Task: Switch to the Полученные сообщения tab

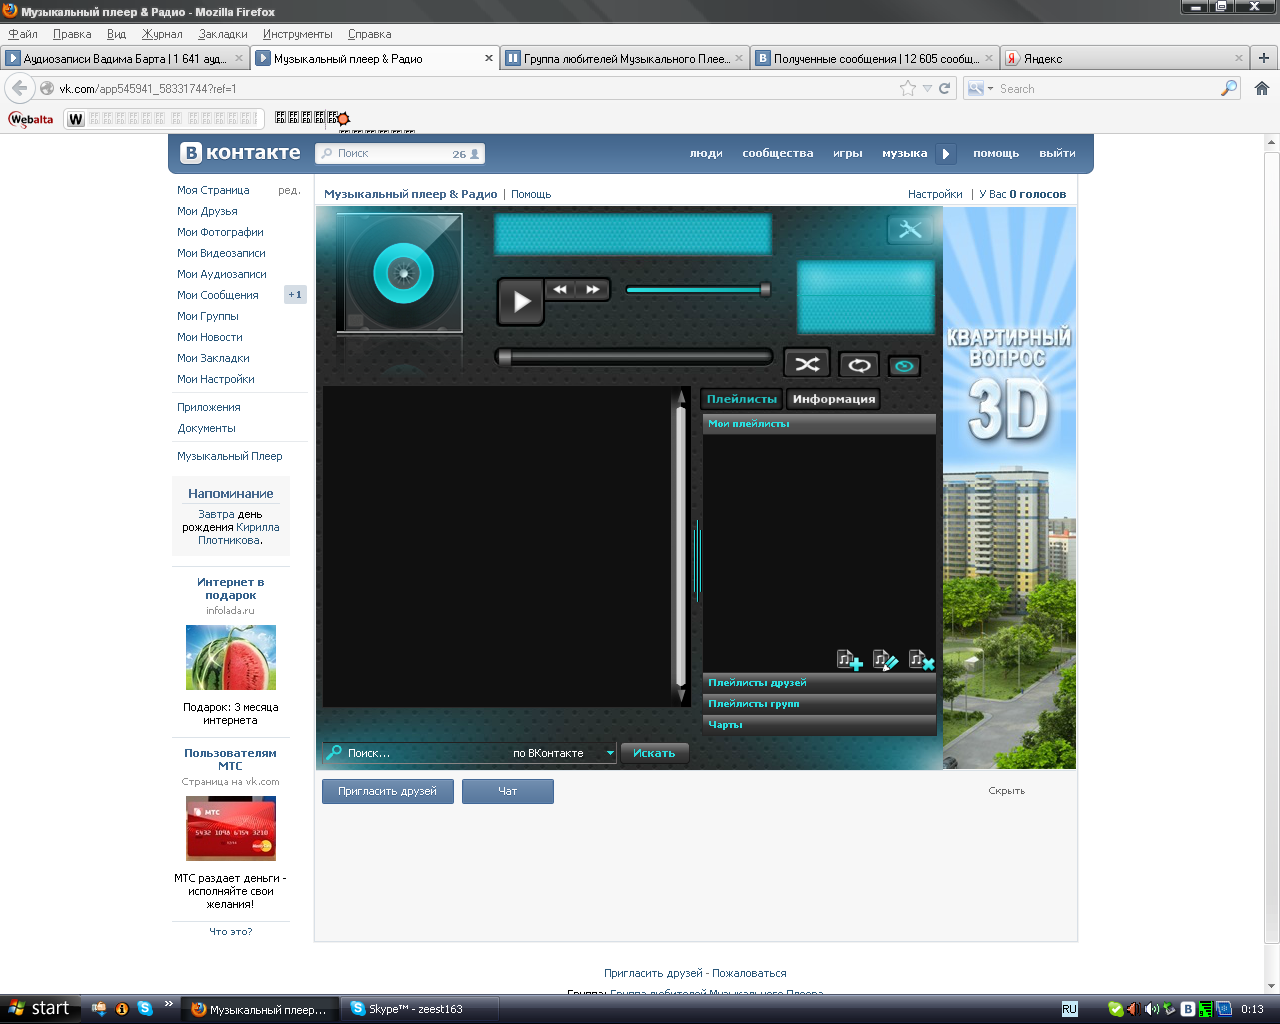Action: coord(875,59)
